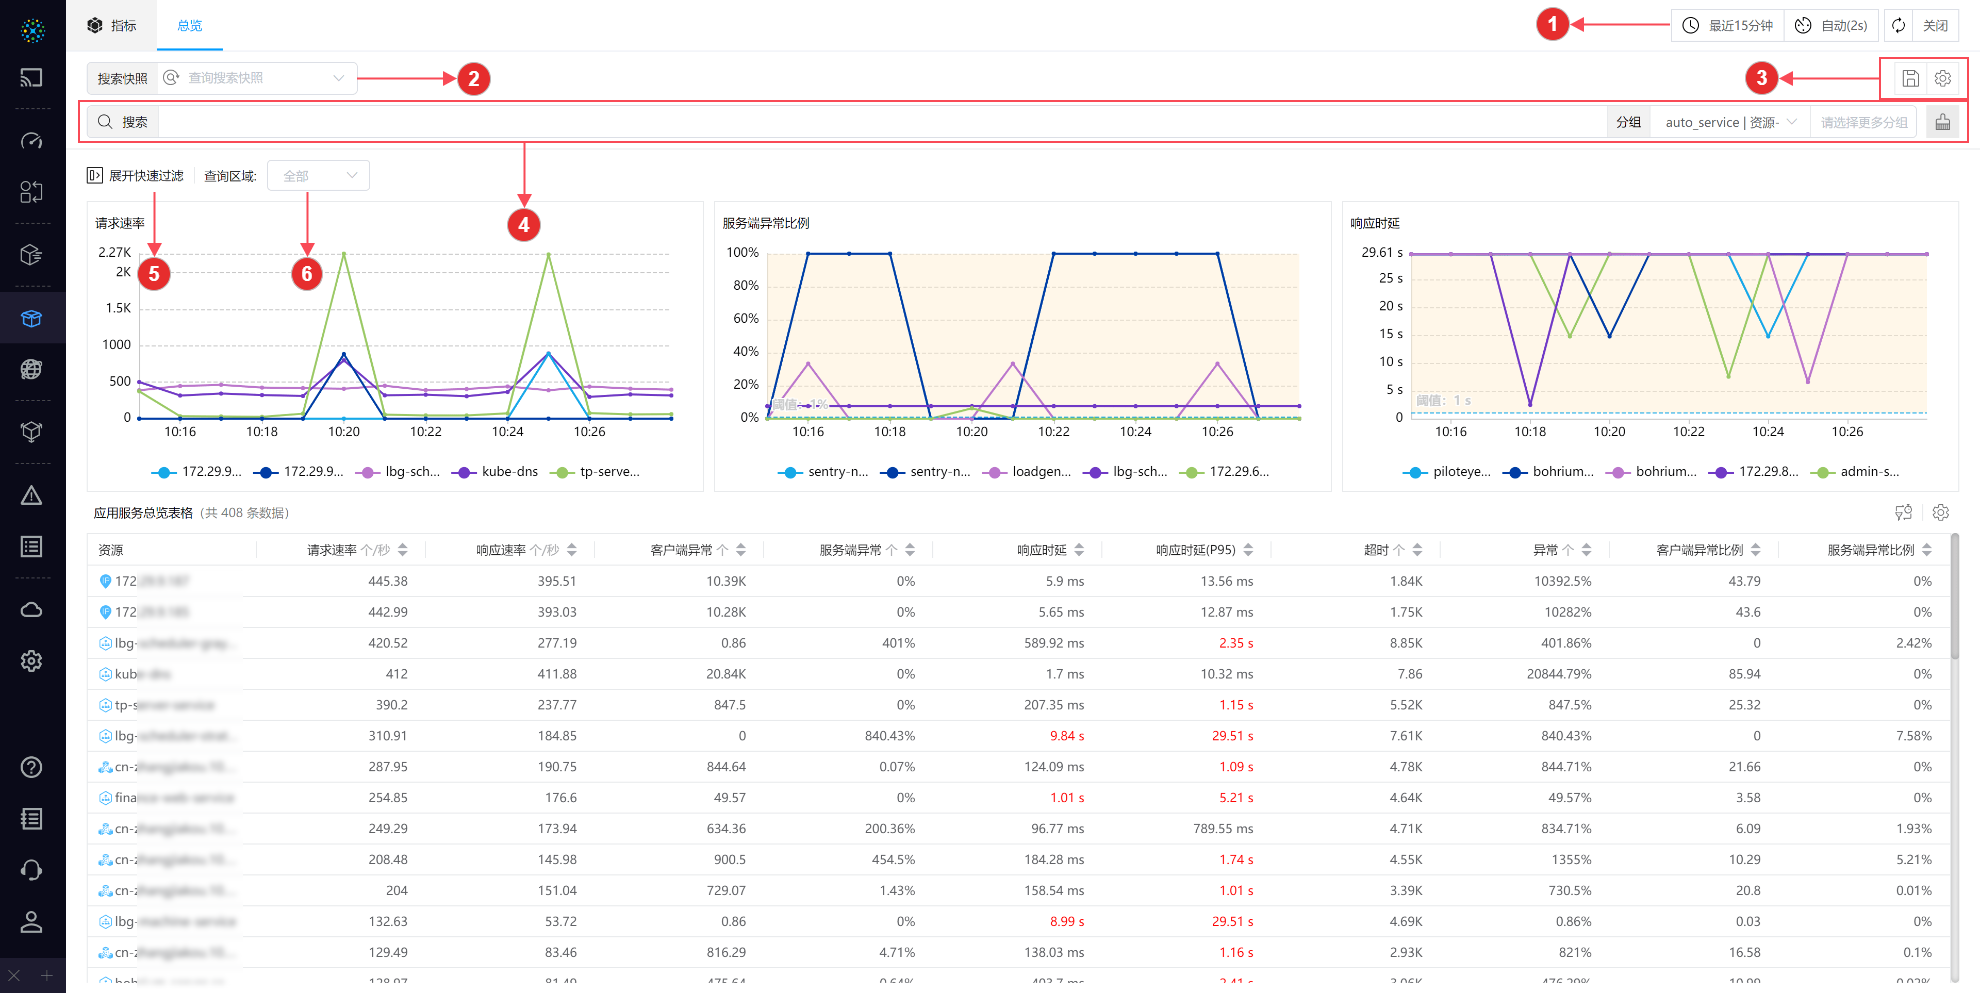Screen dimensions: 1980x993
Task: Open the 查询区域 dropdown showing 全部
Action: (318, 176)
